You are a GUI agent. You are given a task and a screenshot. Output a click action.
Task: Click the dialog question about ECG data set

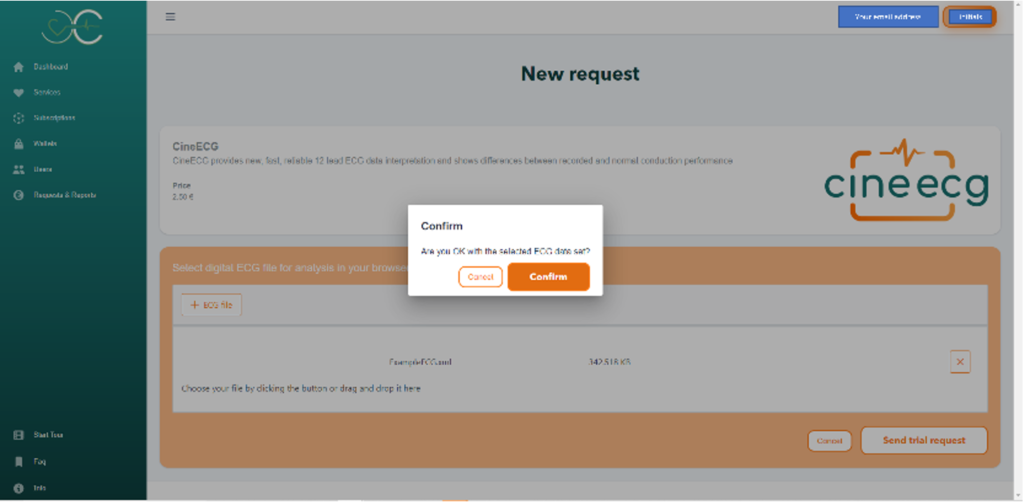(505, 251)
